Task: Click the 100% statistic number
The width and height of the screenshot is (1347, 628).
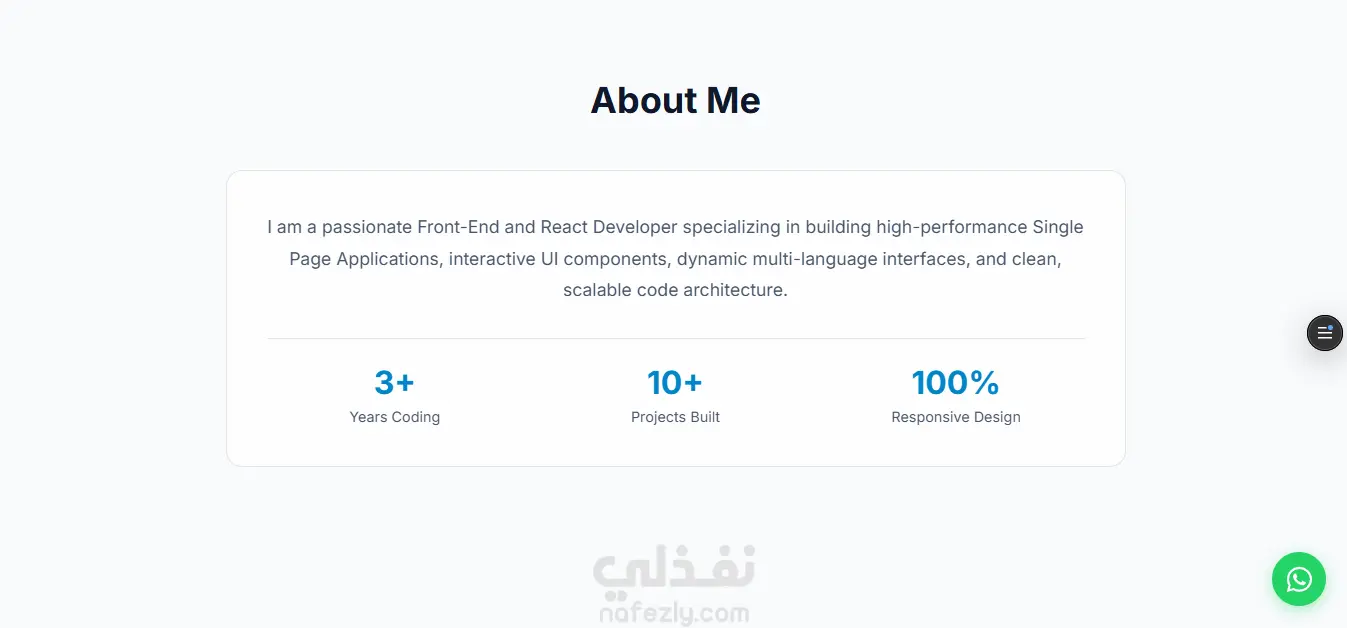Action: 955,382
